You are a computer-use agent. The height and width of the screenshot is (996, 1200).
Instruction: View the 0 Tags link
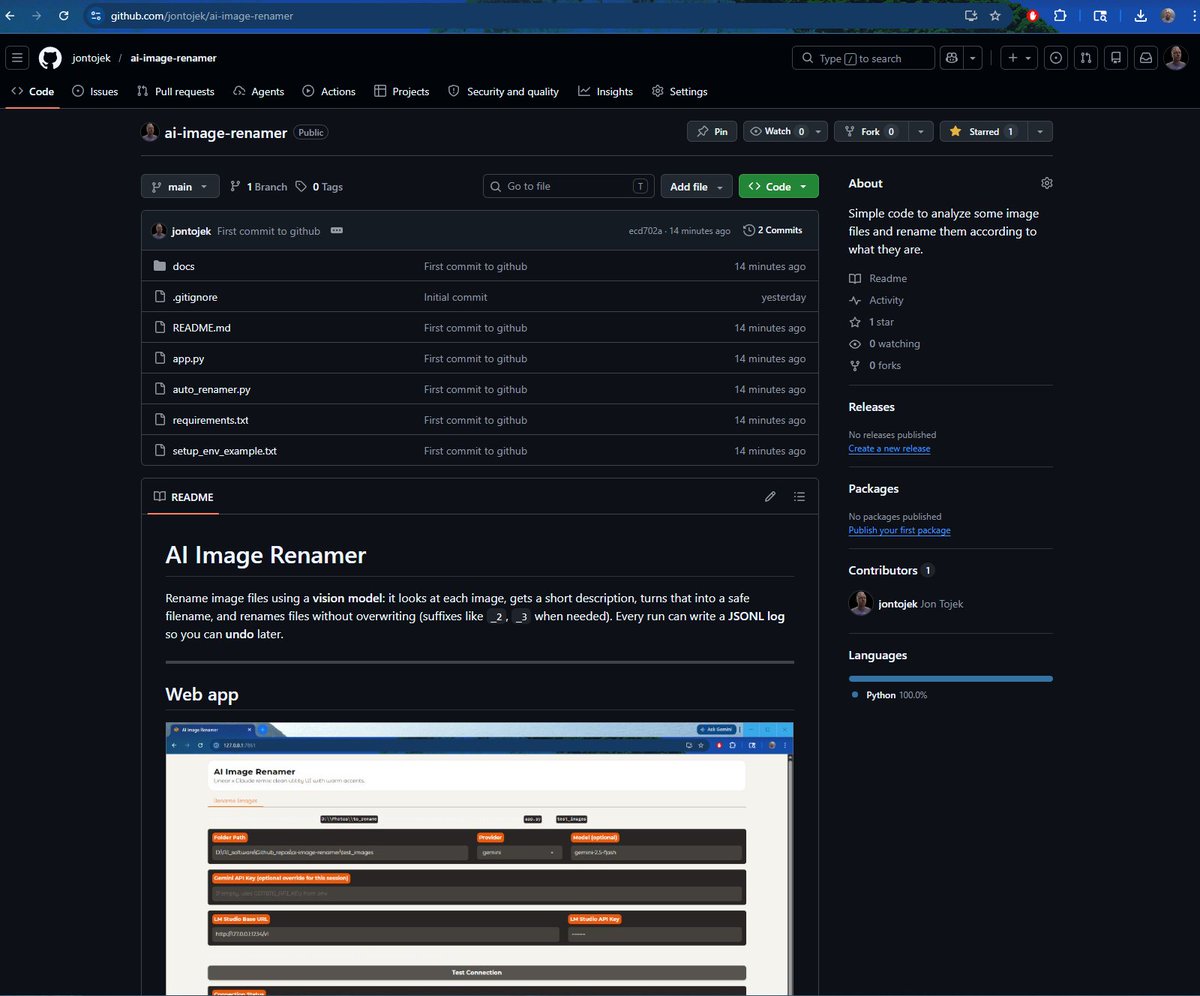click(x=319, y=187)
